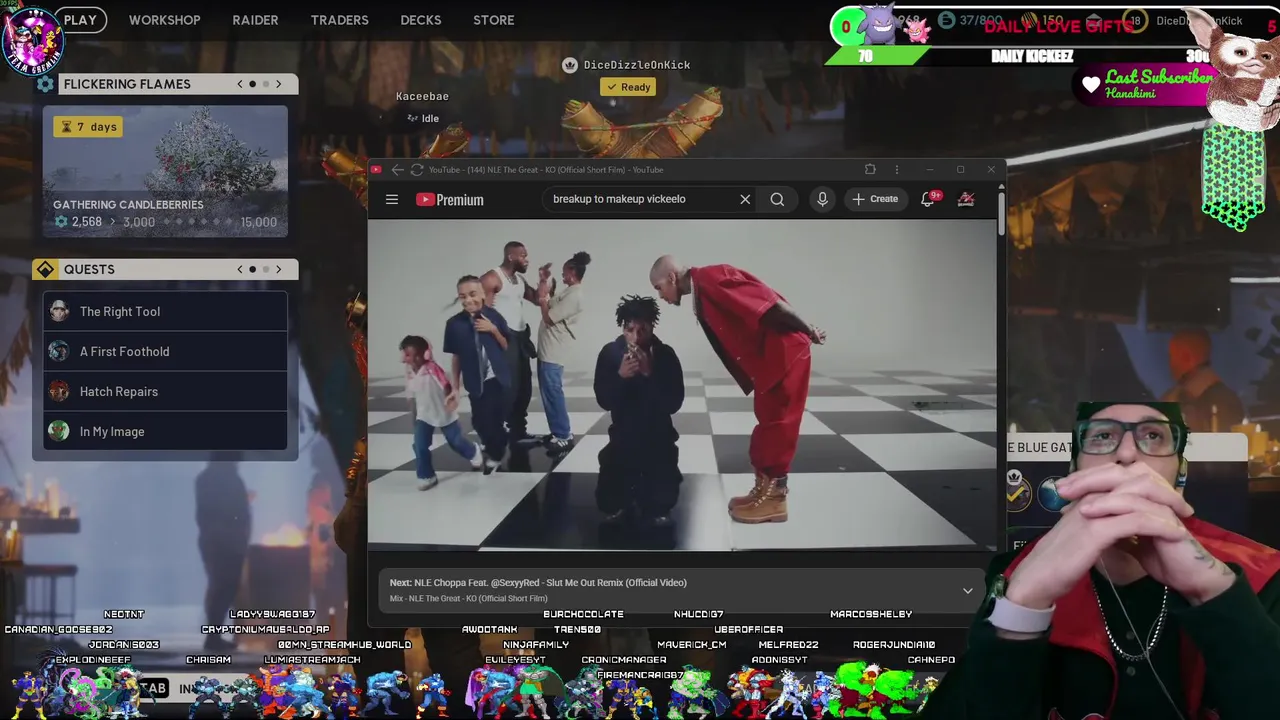Select second page dot in Flickering Flames

pyautogui.click(x=265, y=84)
